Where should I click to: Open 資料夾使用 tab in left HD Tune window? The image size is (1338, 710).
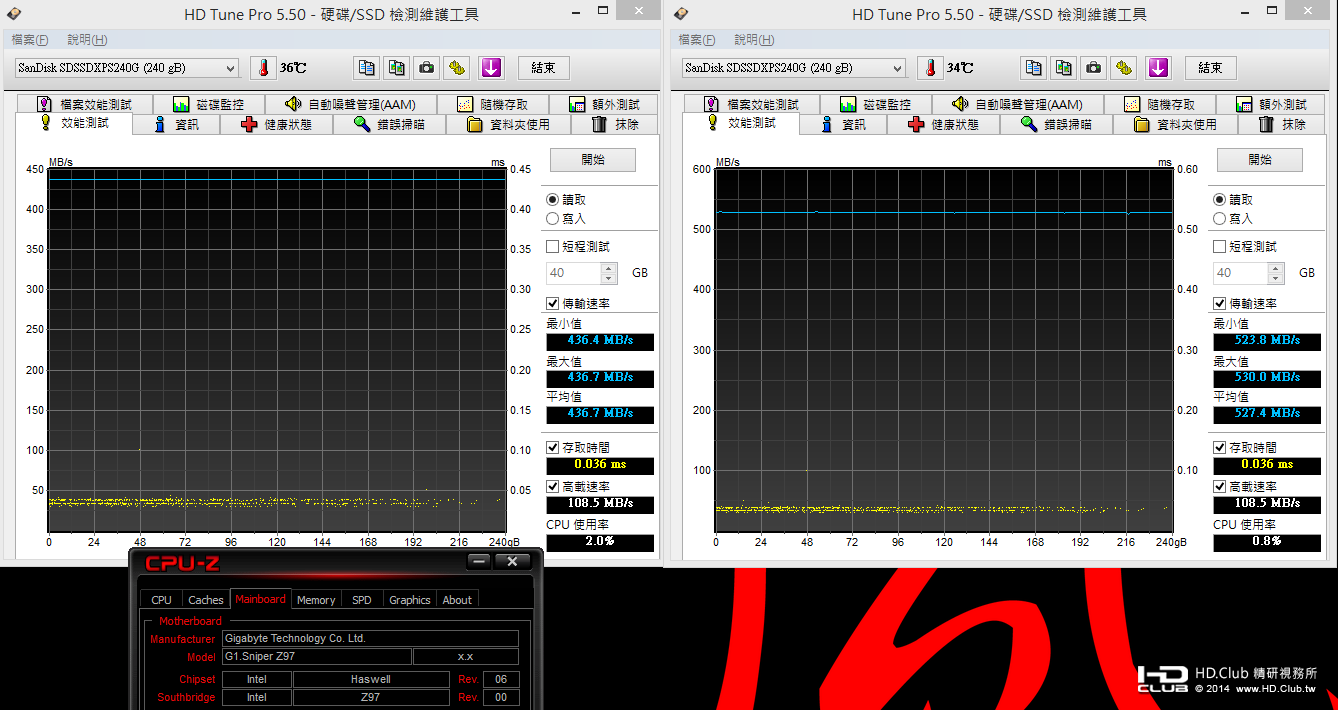pyautogui.click(x=509, y=124)
